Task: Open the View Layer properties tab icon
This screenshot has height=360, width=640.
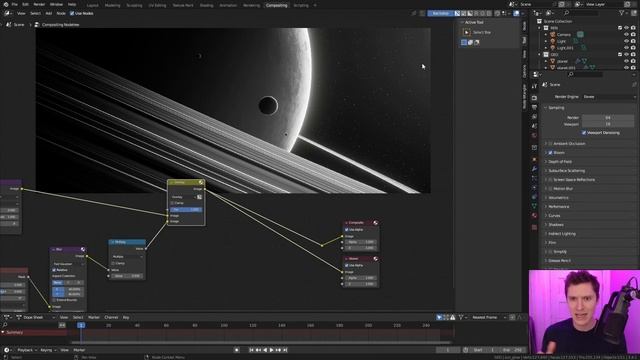Action: [534, 117]
